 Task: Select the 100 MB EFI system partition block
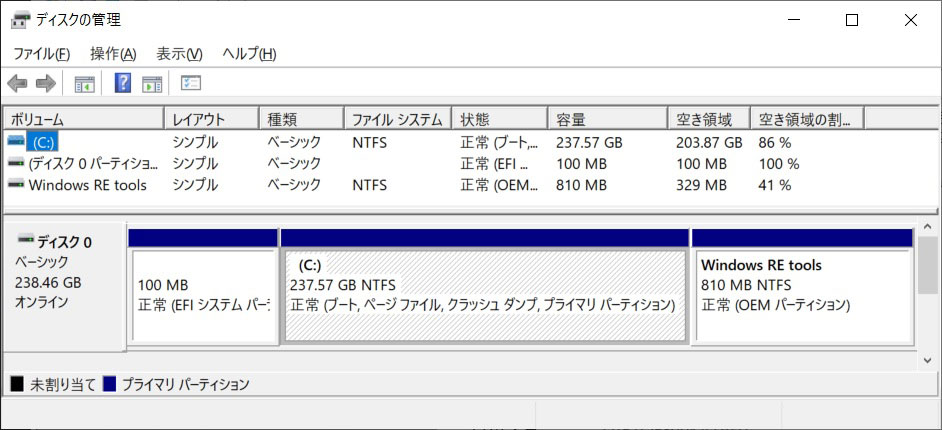click(203, 295)
